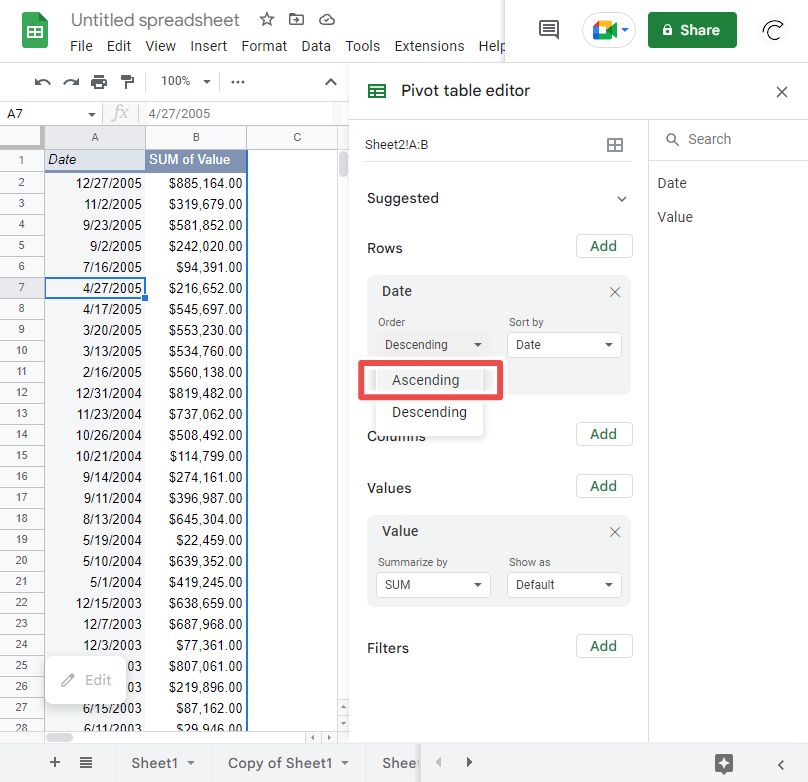Activate the Paint format tool
The width and height of the screenshot is (808, 782).
click(x=127, y=82)
